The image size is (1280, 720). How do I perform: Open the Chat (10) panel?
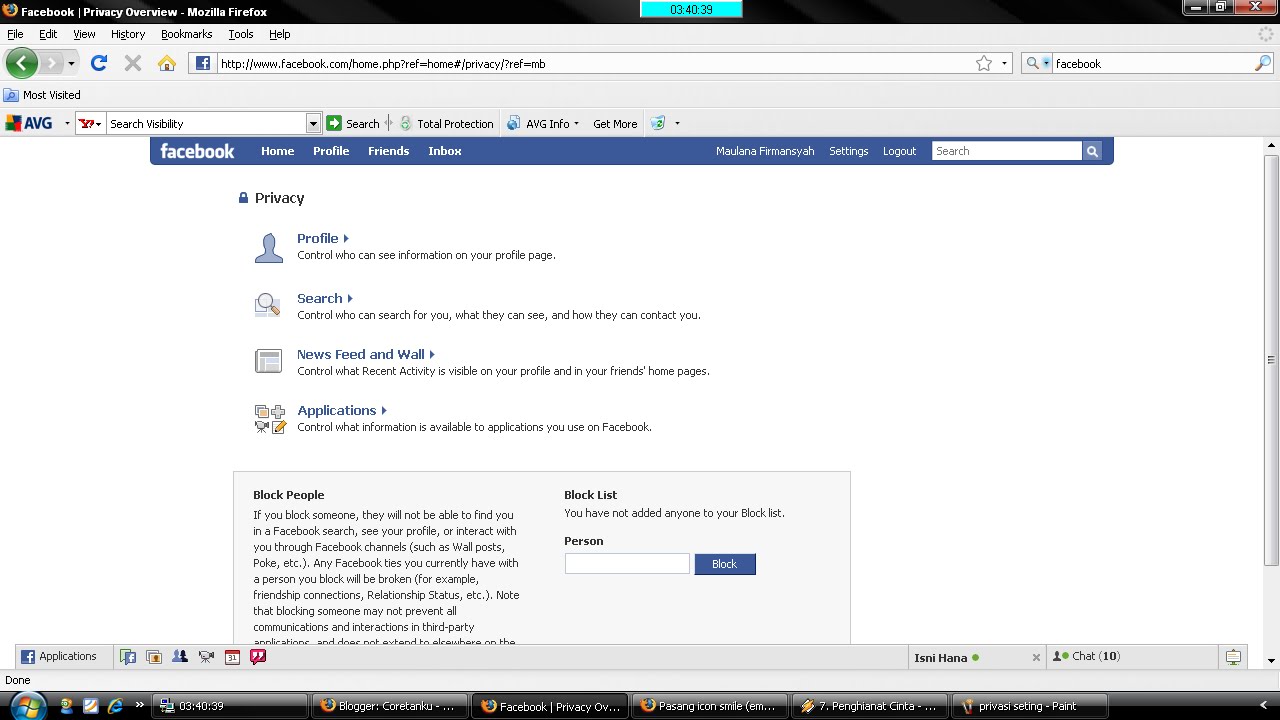coord(1132,657)
